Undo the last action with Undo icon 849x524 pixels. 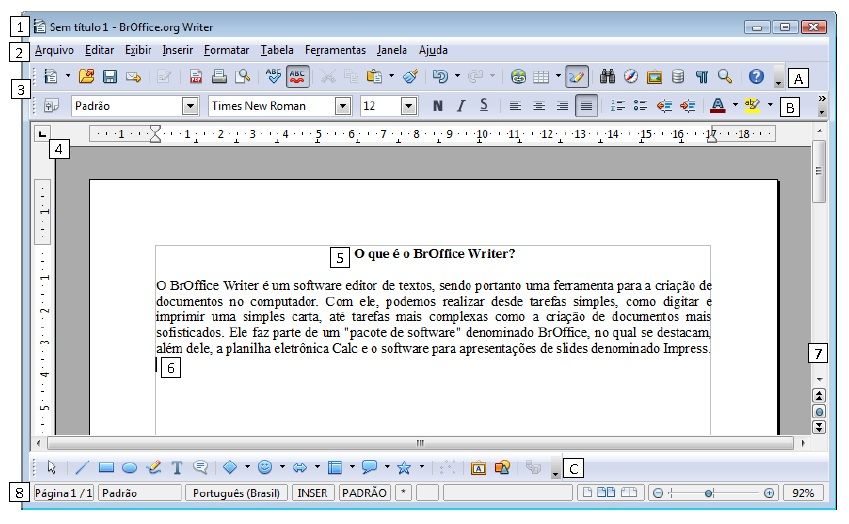pyautogui.click(x=440, y=76)
